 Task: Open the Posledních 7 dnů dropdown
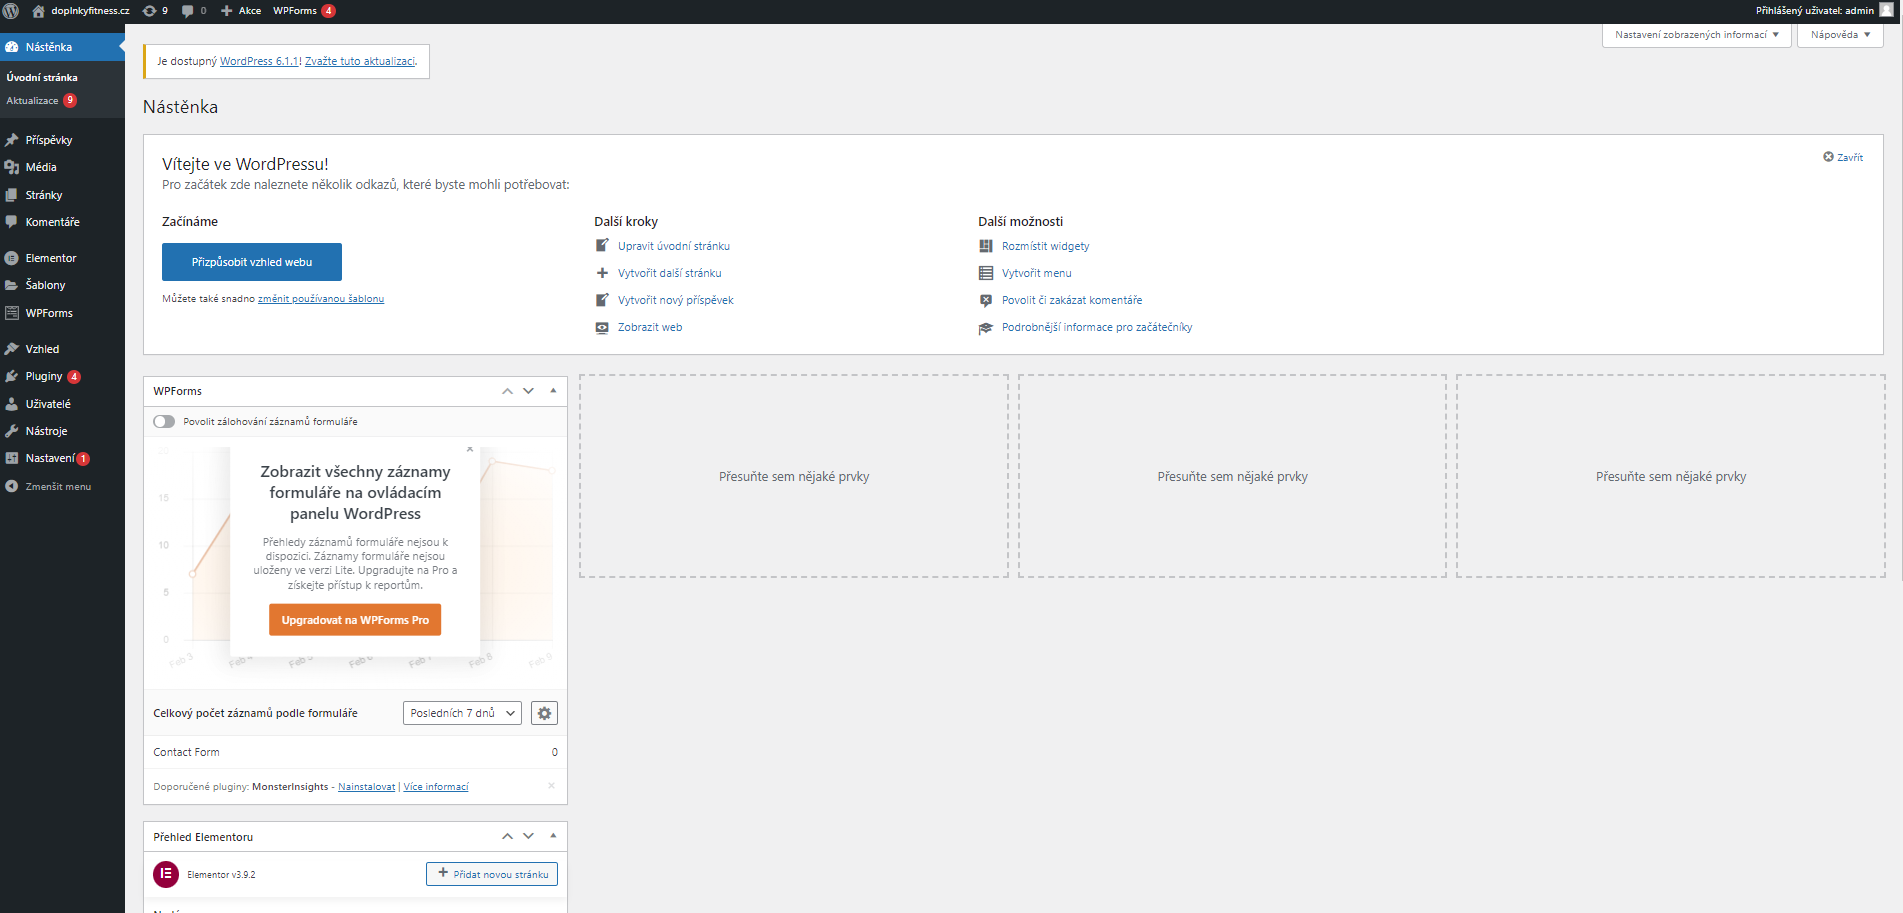click(x=462, y=713)
